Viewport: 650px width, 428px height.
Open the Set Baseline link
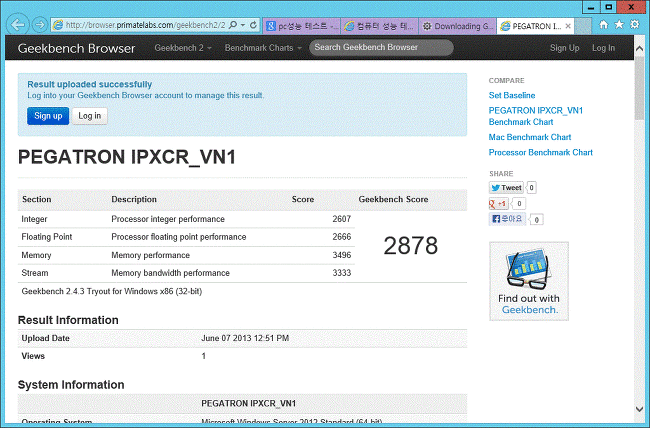coord(512,95)
